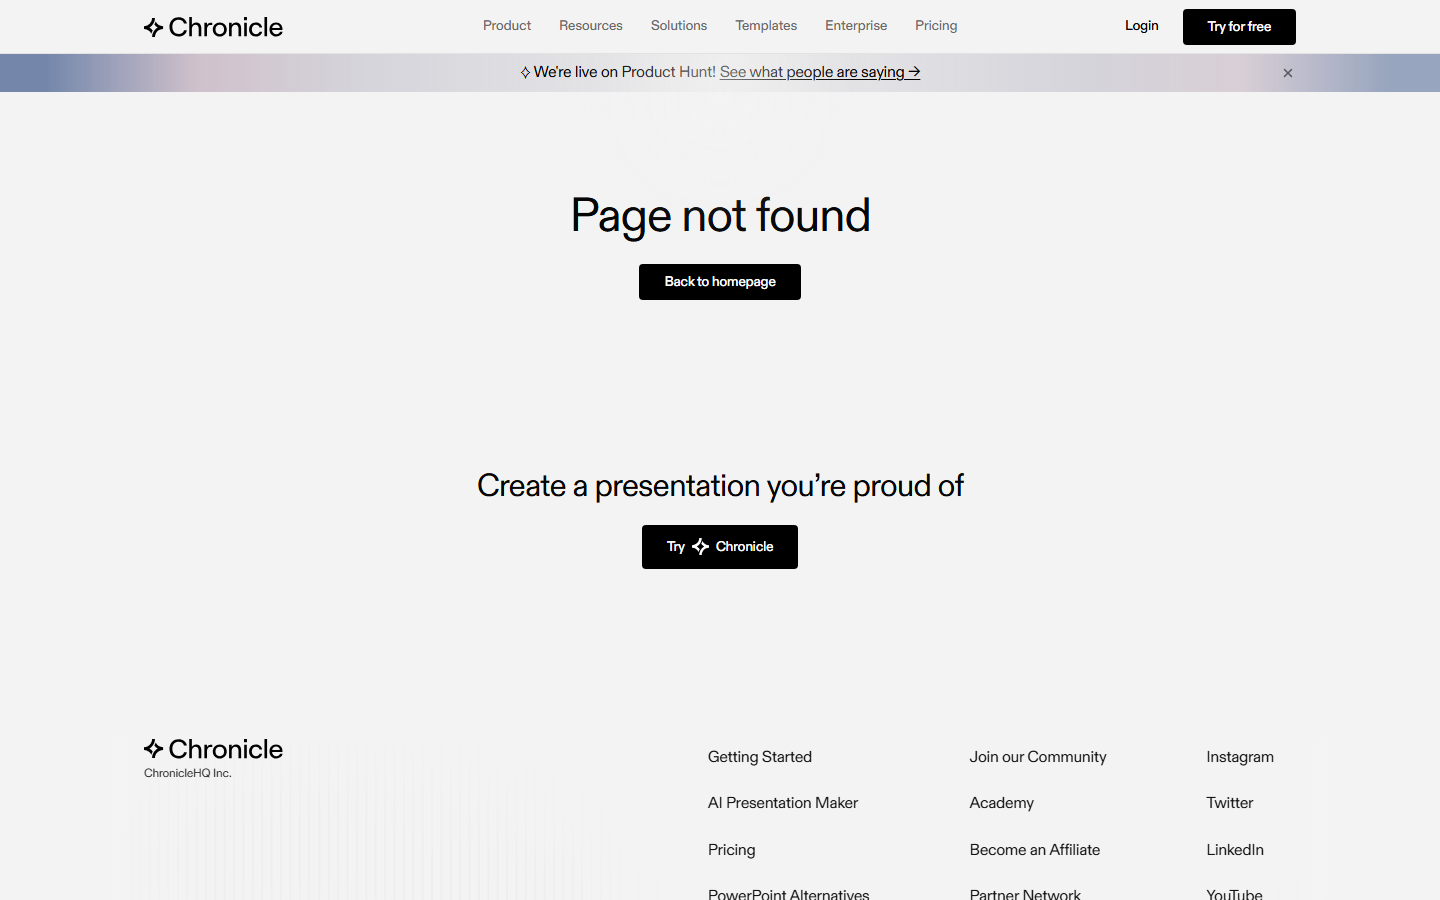Click the arrow in the Product Hunt banner link
This screenshot has height=900, width=1440.
coord(912,72)
